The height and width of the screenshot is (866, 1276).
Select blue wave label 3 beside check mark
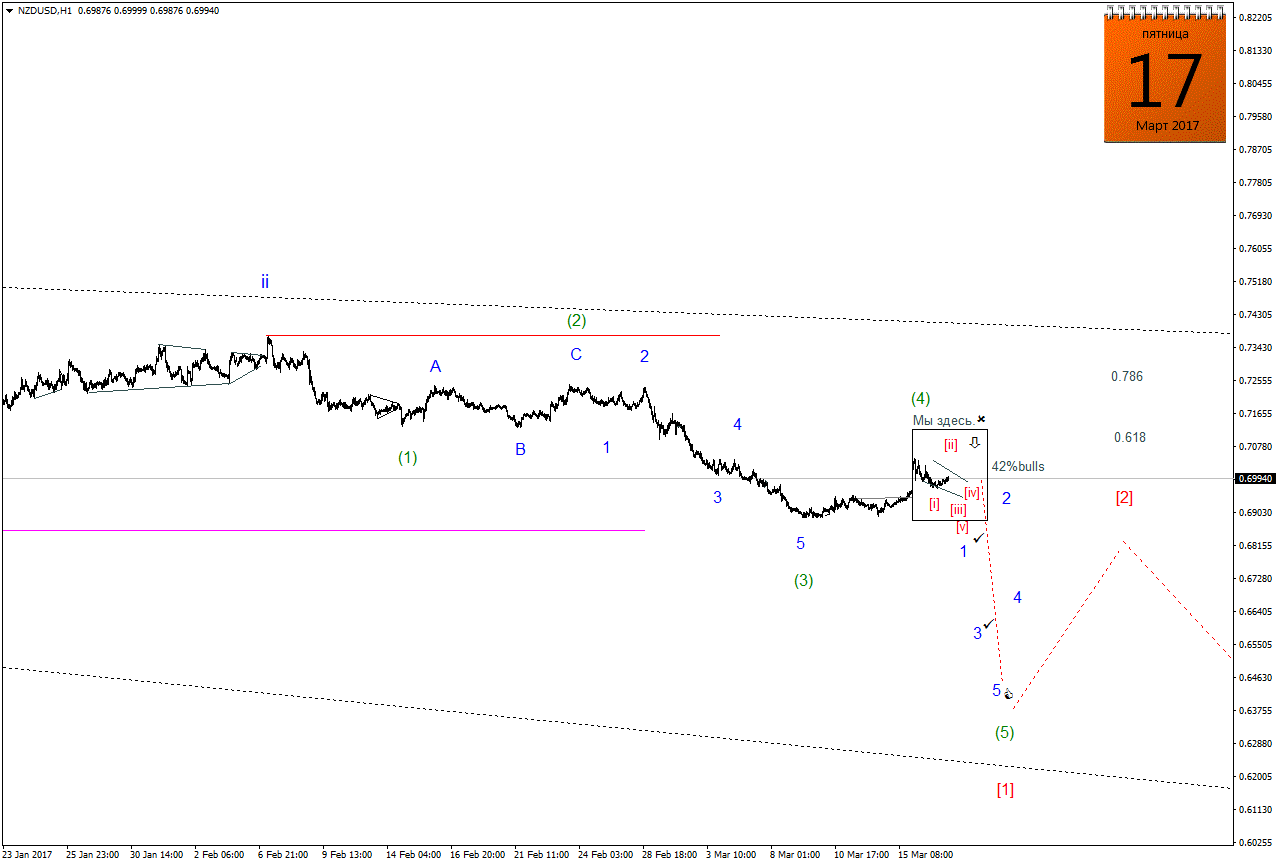[x=977, y=633]
